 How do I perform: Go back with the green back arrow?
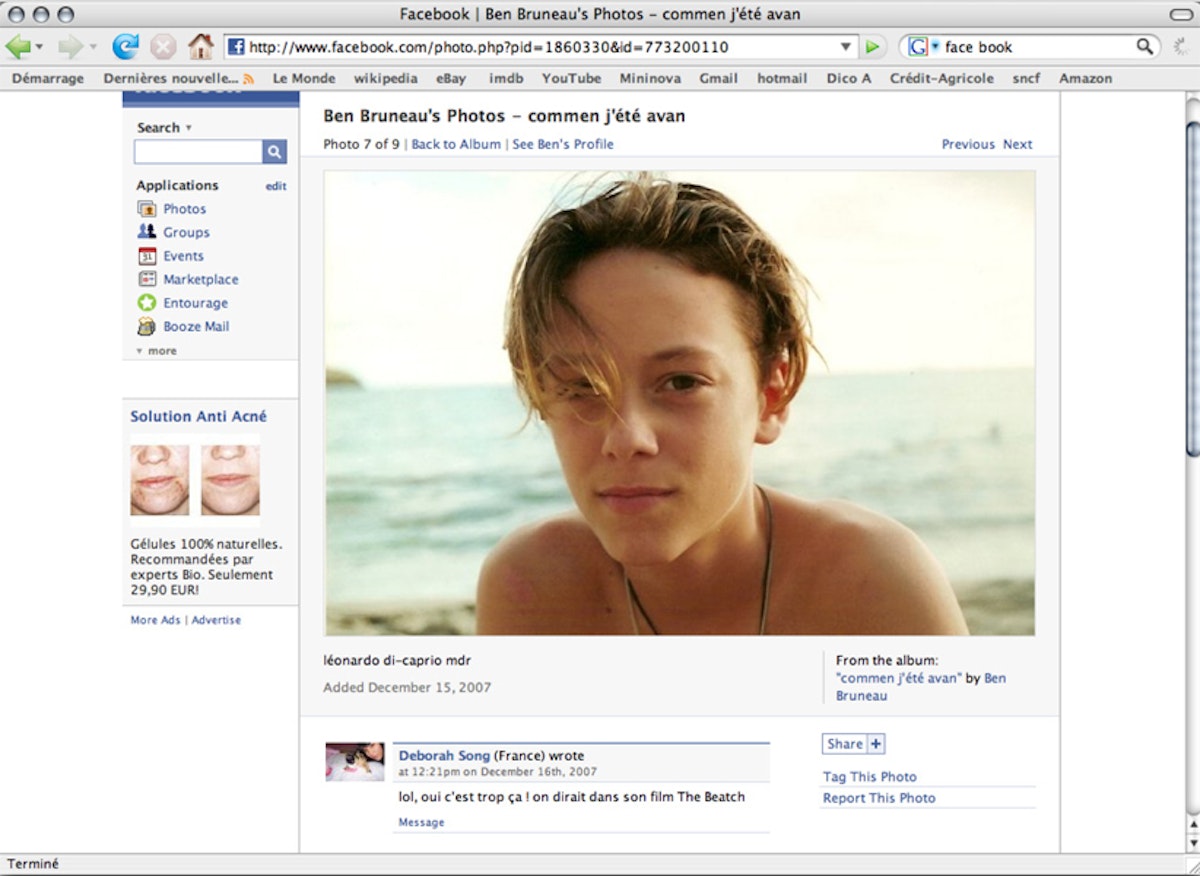tap(18, 46)
